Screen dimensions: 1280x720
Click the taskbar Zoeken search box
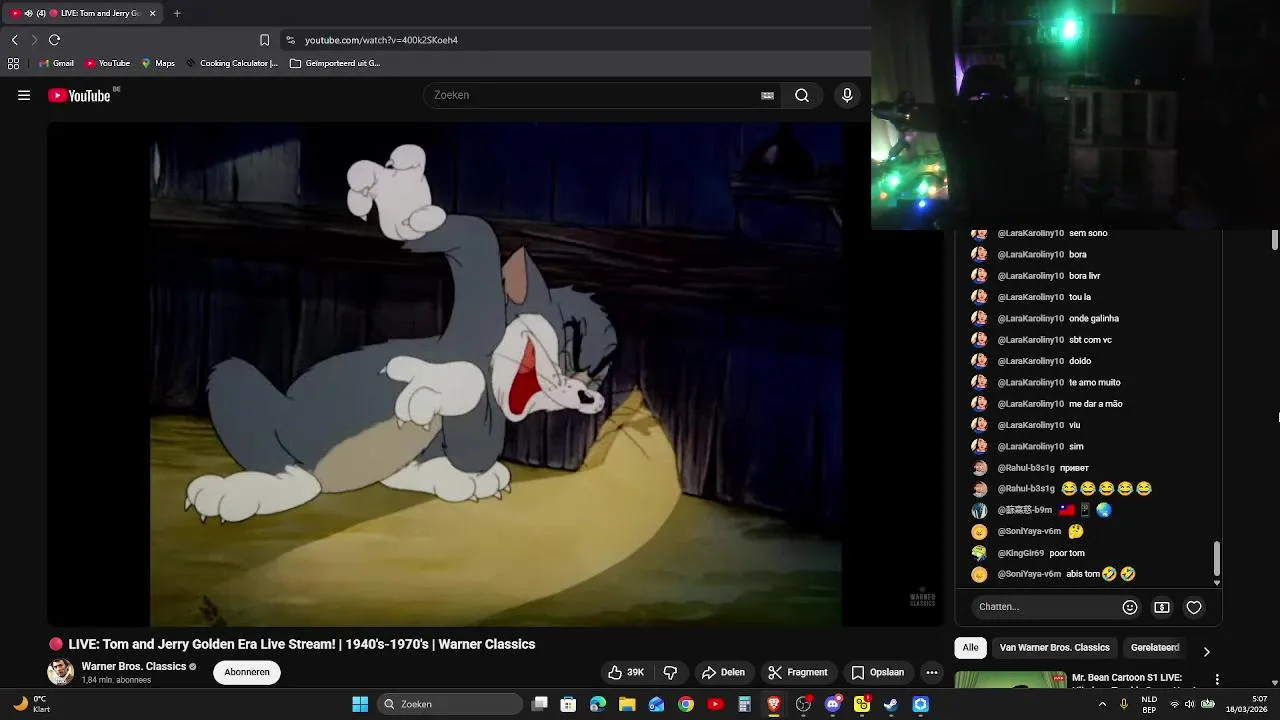450,704
